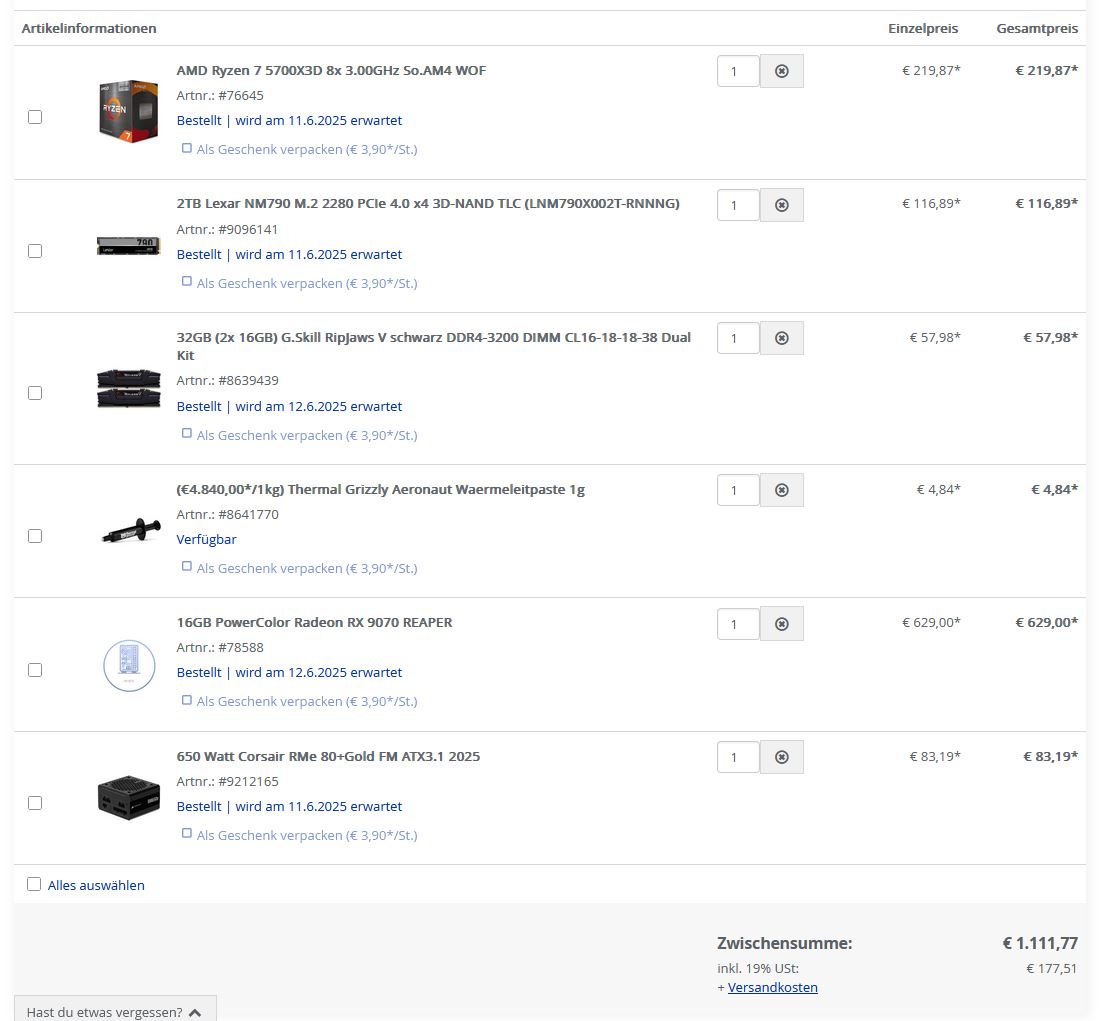
Task: Click the Corsair power supply thumbnail
Action: 128,797
